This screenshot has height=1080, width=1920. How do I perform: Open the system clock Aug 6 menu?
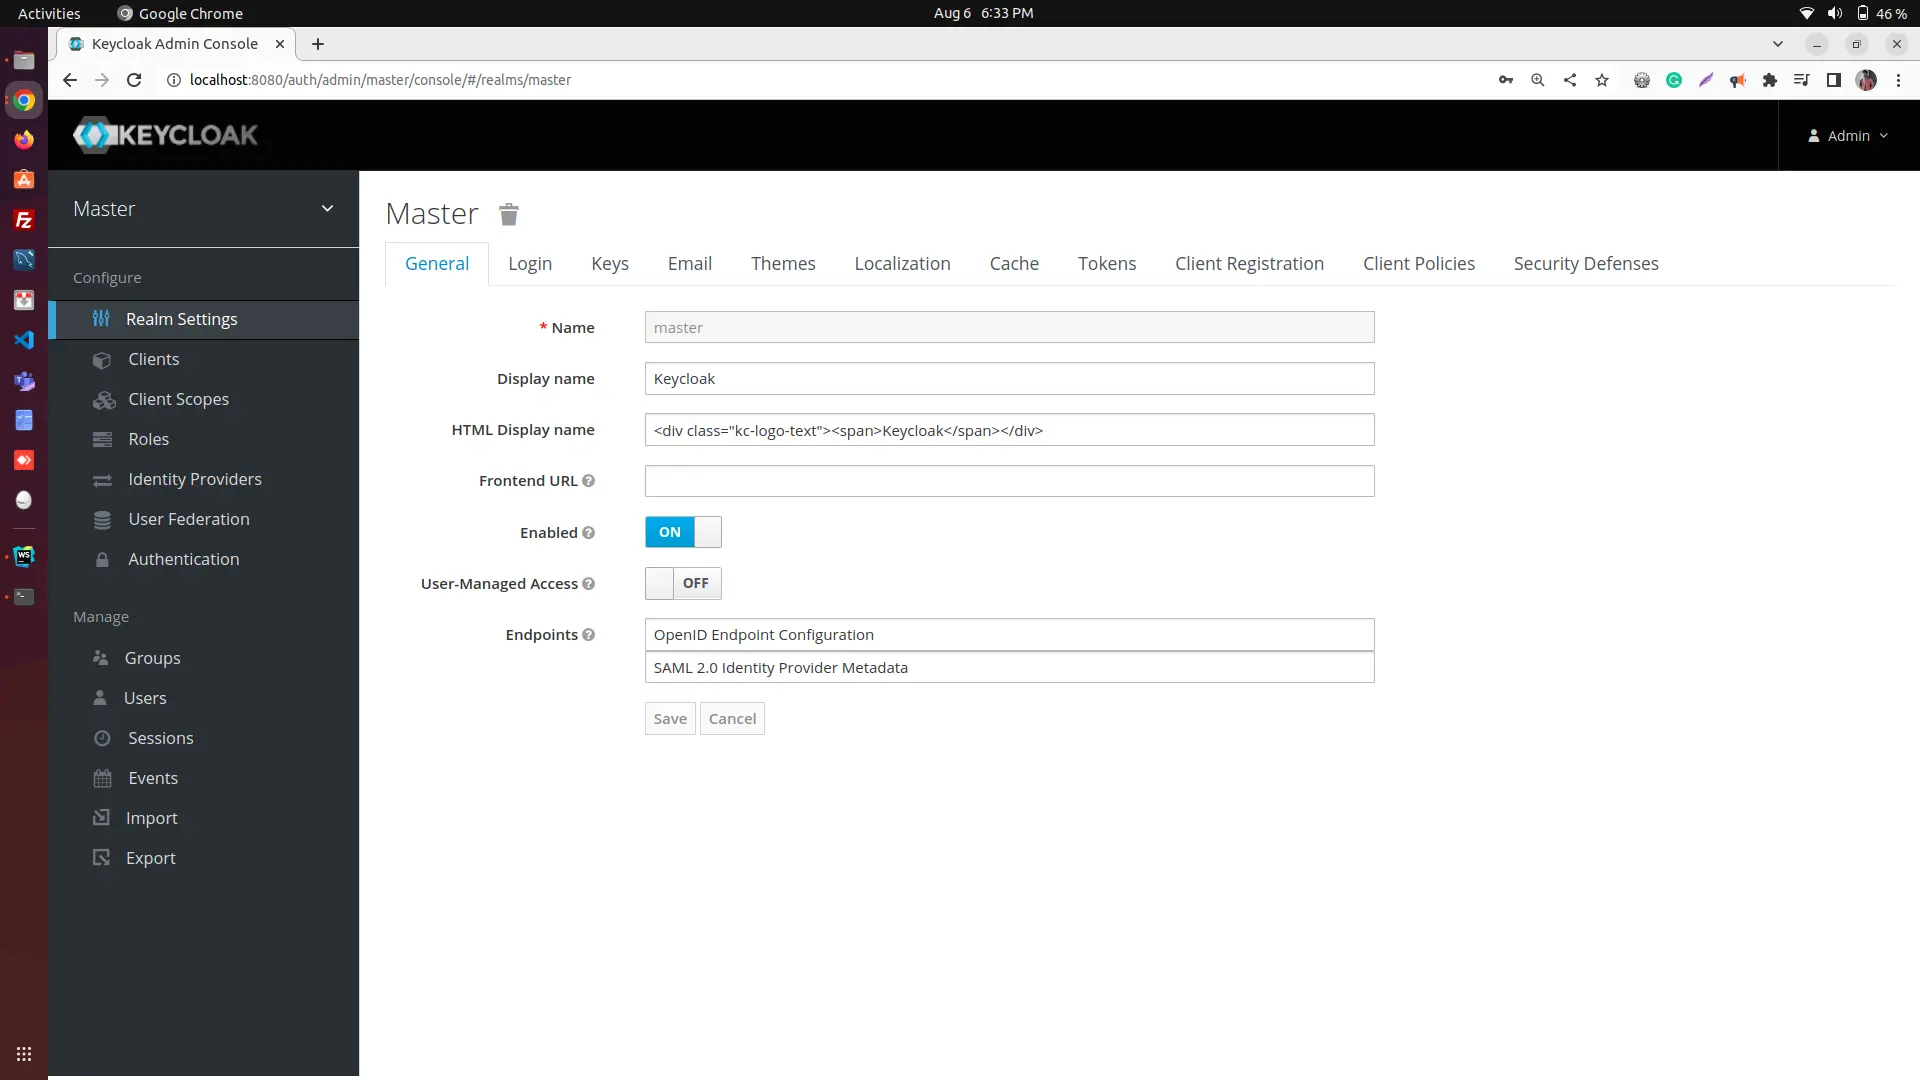pos(983,13)
